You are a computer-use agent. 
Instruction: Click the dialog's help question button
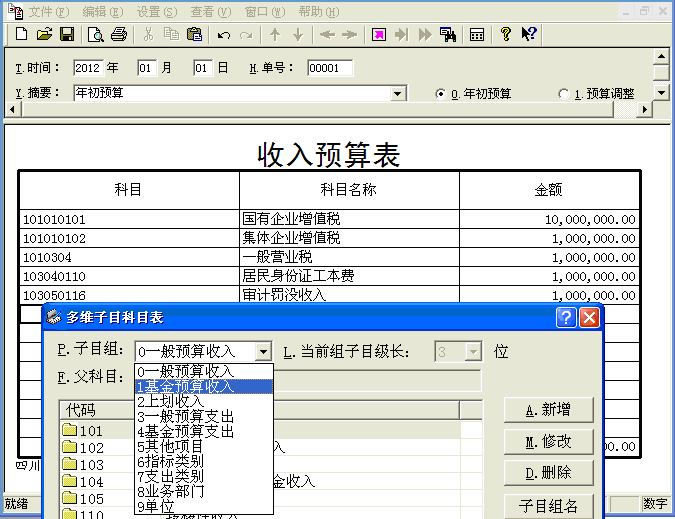(566, 318)
